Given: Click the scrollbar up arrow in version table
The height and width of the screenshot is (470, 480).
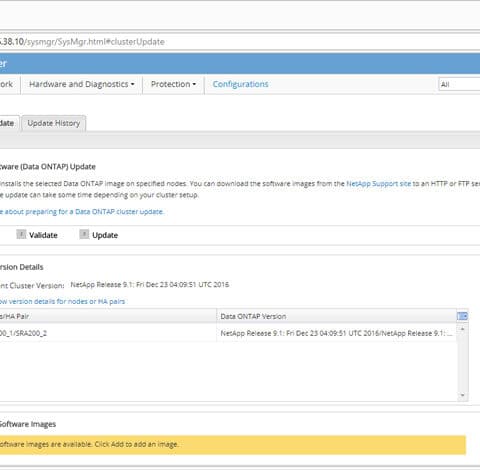Looking at the screenshot, I should coord(462,329).
